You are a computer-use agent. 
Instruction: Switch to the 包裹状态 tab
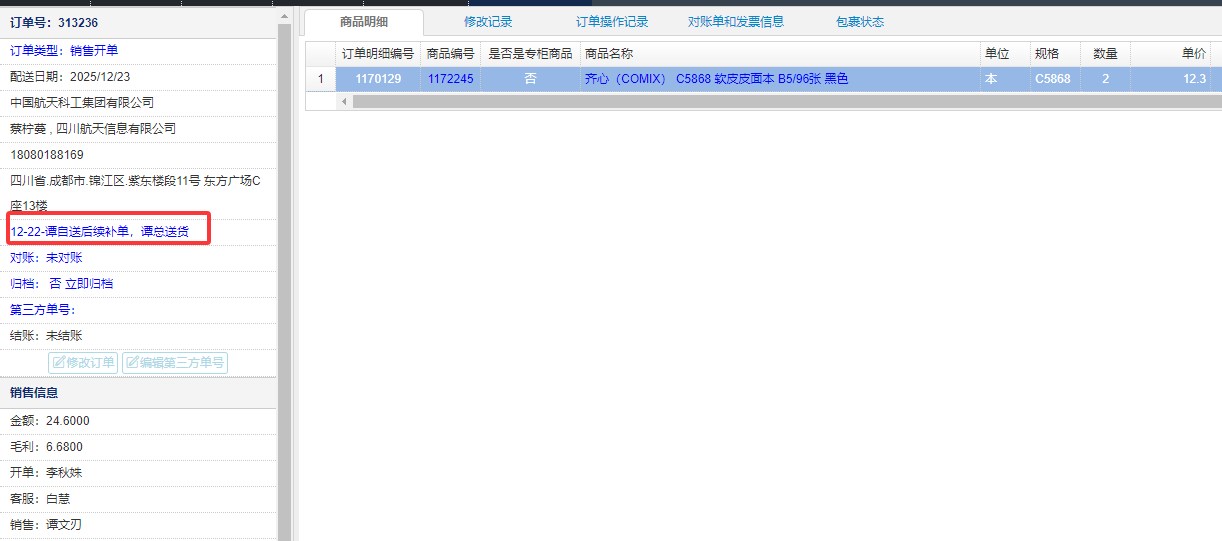pyautogui.click(x=860, y=22)
